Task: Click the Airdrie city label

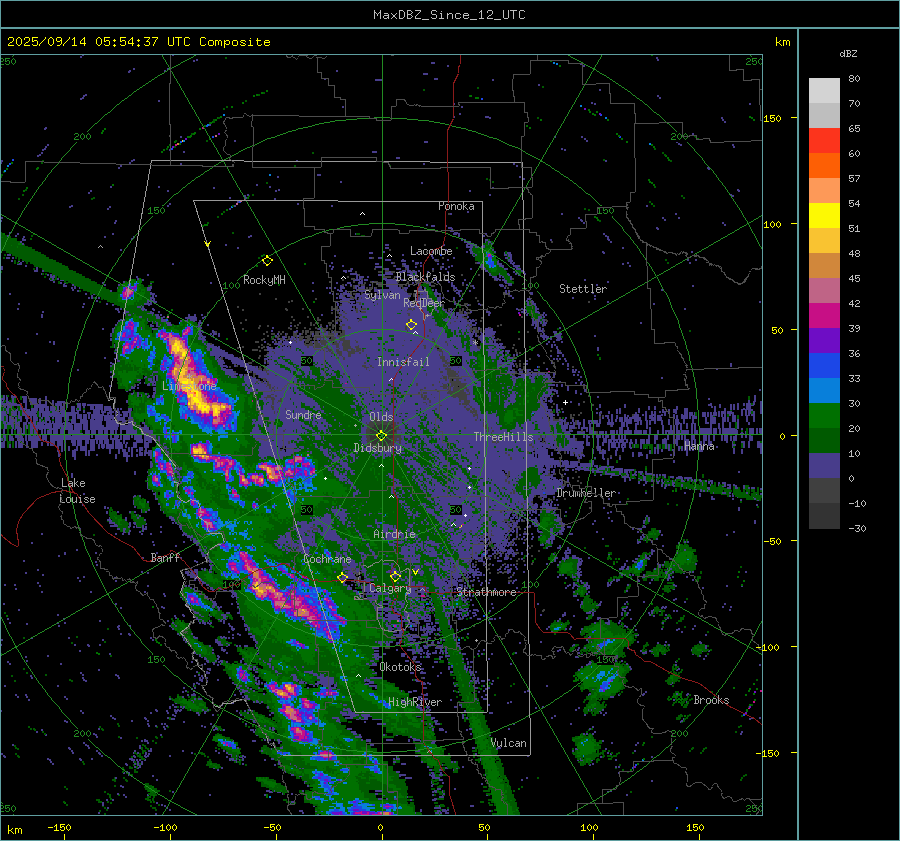Action: [x=394, y=534]
